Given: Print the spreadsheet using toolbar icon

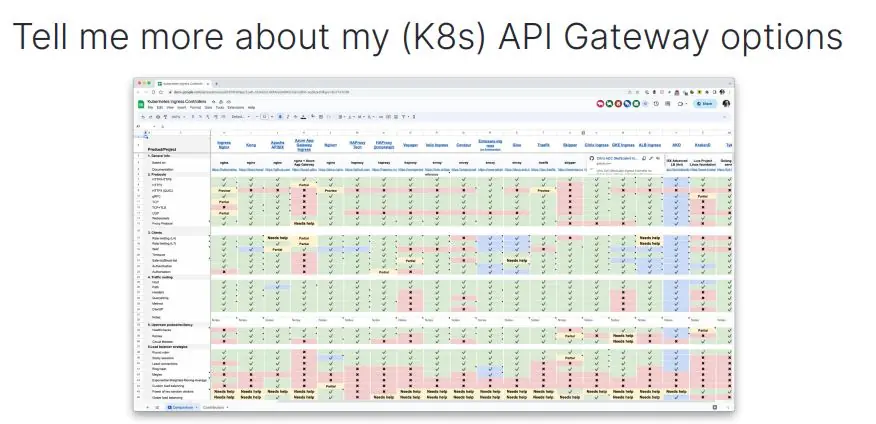Looking at the screenshot, I should pos(158,117).
